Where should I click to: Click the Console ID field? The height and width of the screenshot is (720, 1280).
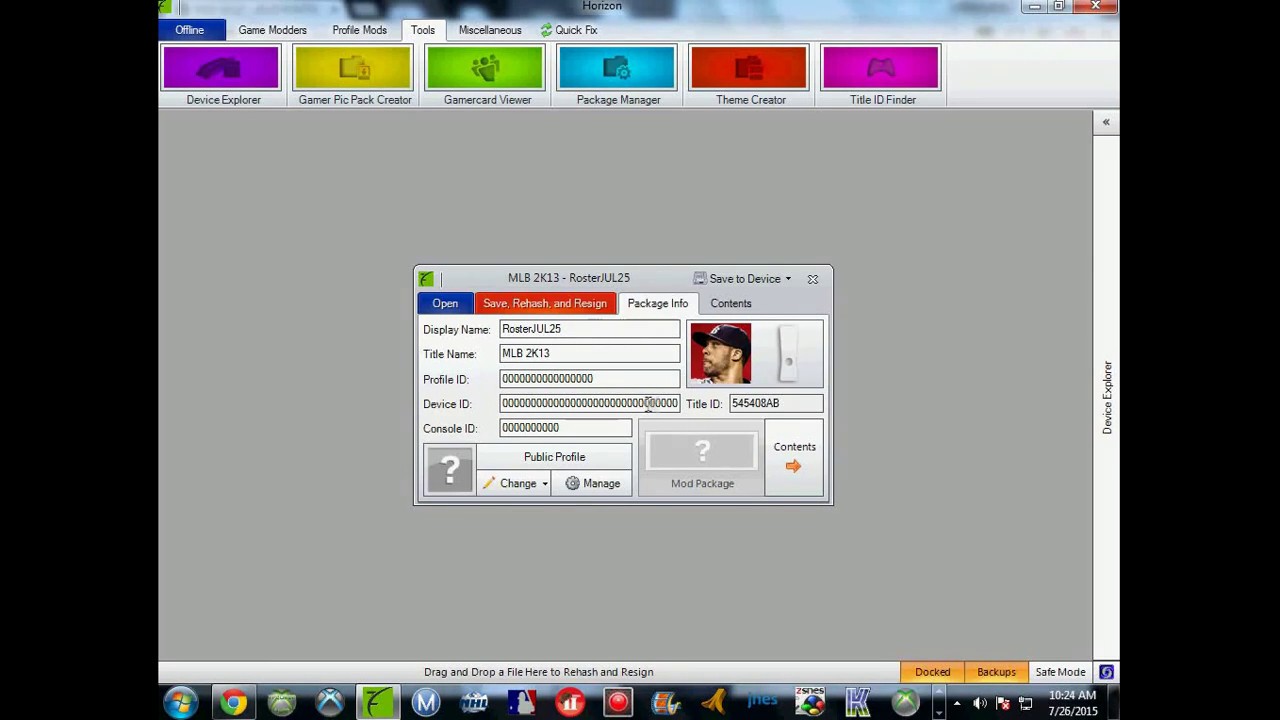(566, 428)
